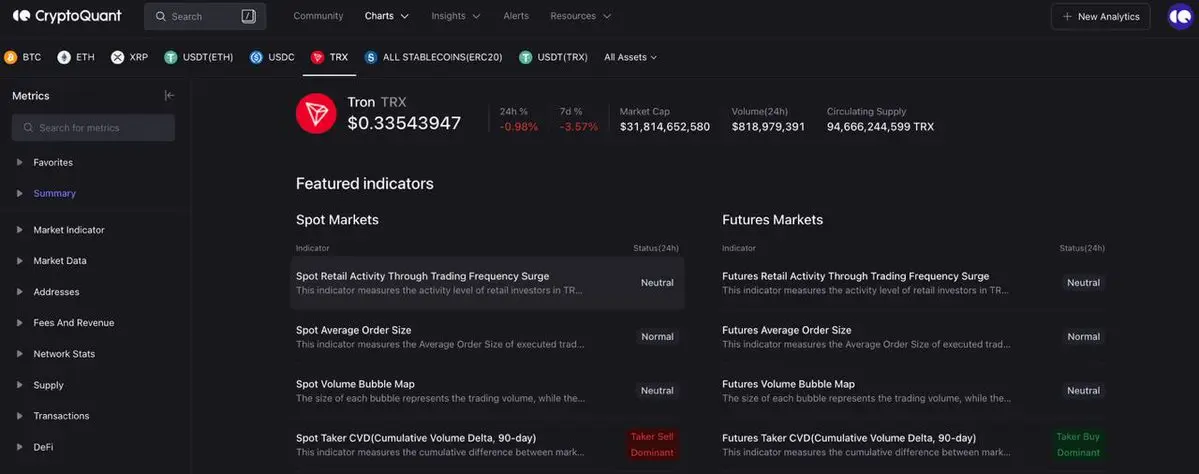Click the Taker Buy Dominant status badge
The height and width of the screenshot is (474, 1199).
(1078, 445)
